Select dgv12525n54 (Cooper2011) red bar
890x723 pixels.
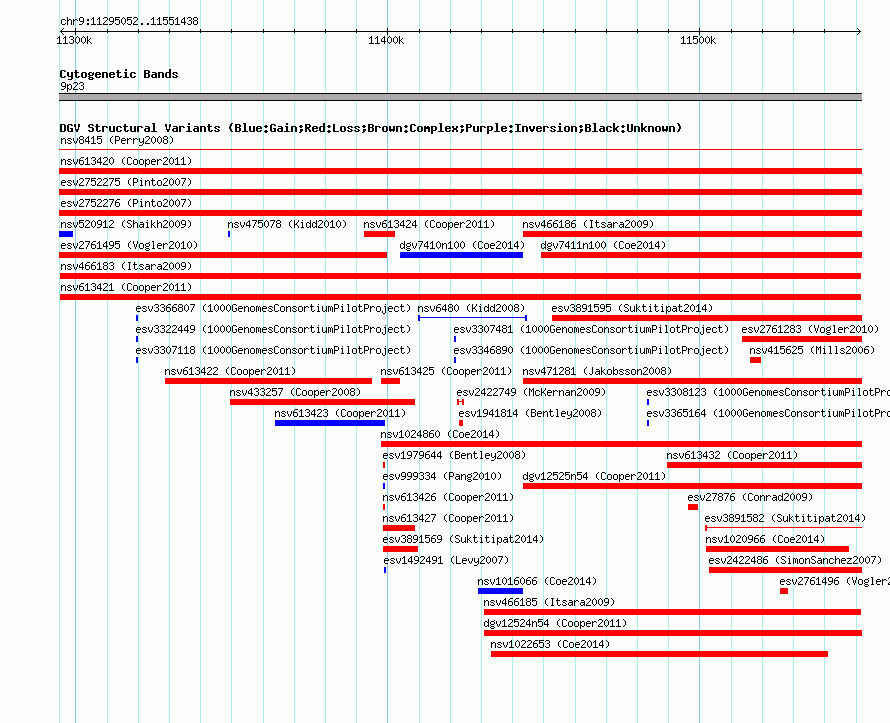click(x=692, y=486)
